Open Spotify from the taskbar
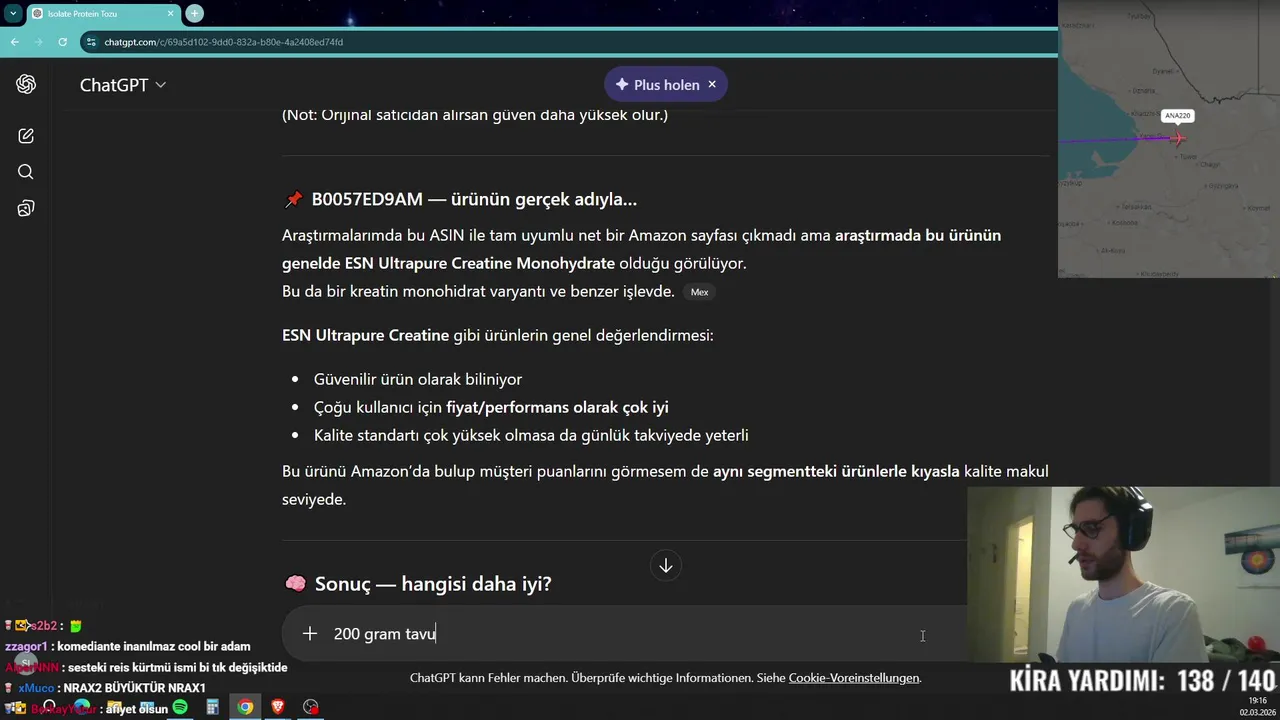The height and width of the screenshot is (720, 1280). [x=180, y=707]
